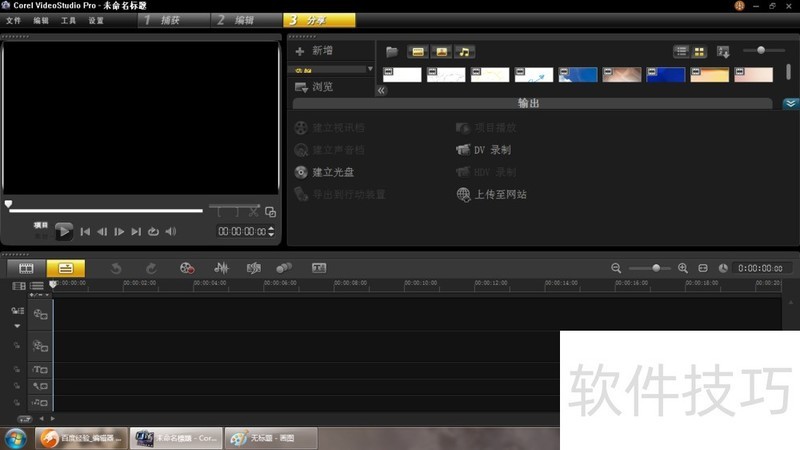Fit project in timeline window
Image resolution: width=800 pixels, height=450 pixels.
click(x=703, y=268)
